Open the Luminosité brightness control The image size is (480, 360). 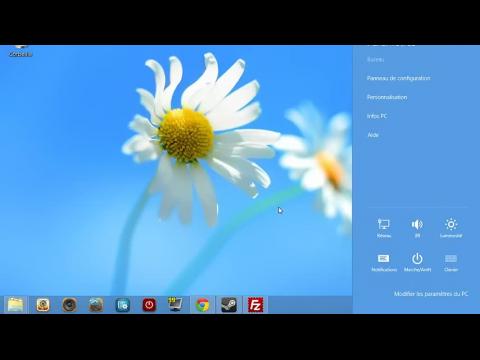(x=451, y=228)
